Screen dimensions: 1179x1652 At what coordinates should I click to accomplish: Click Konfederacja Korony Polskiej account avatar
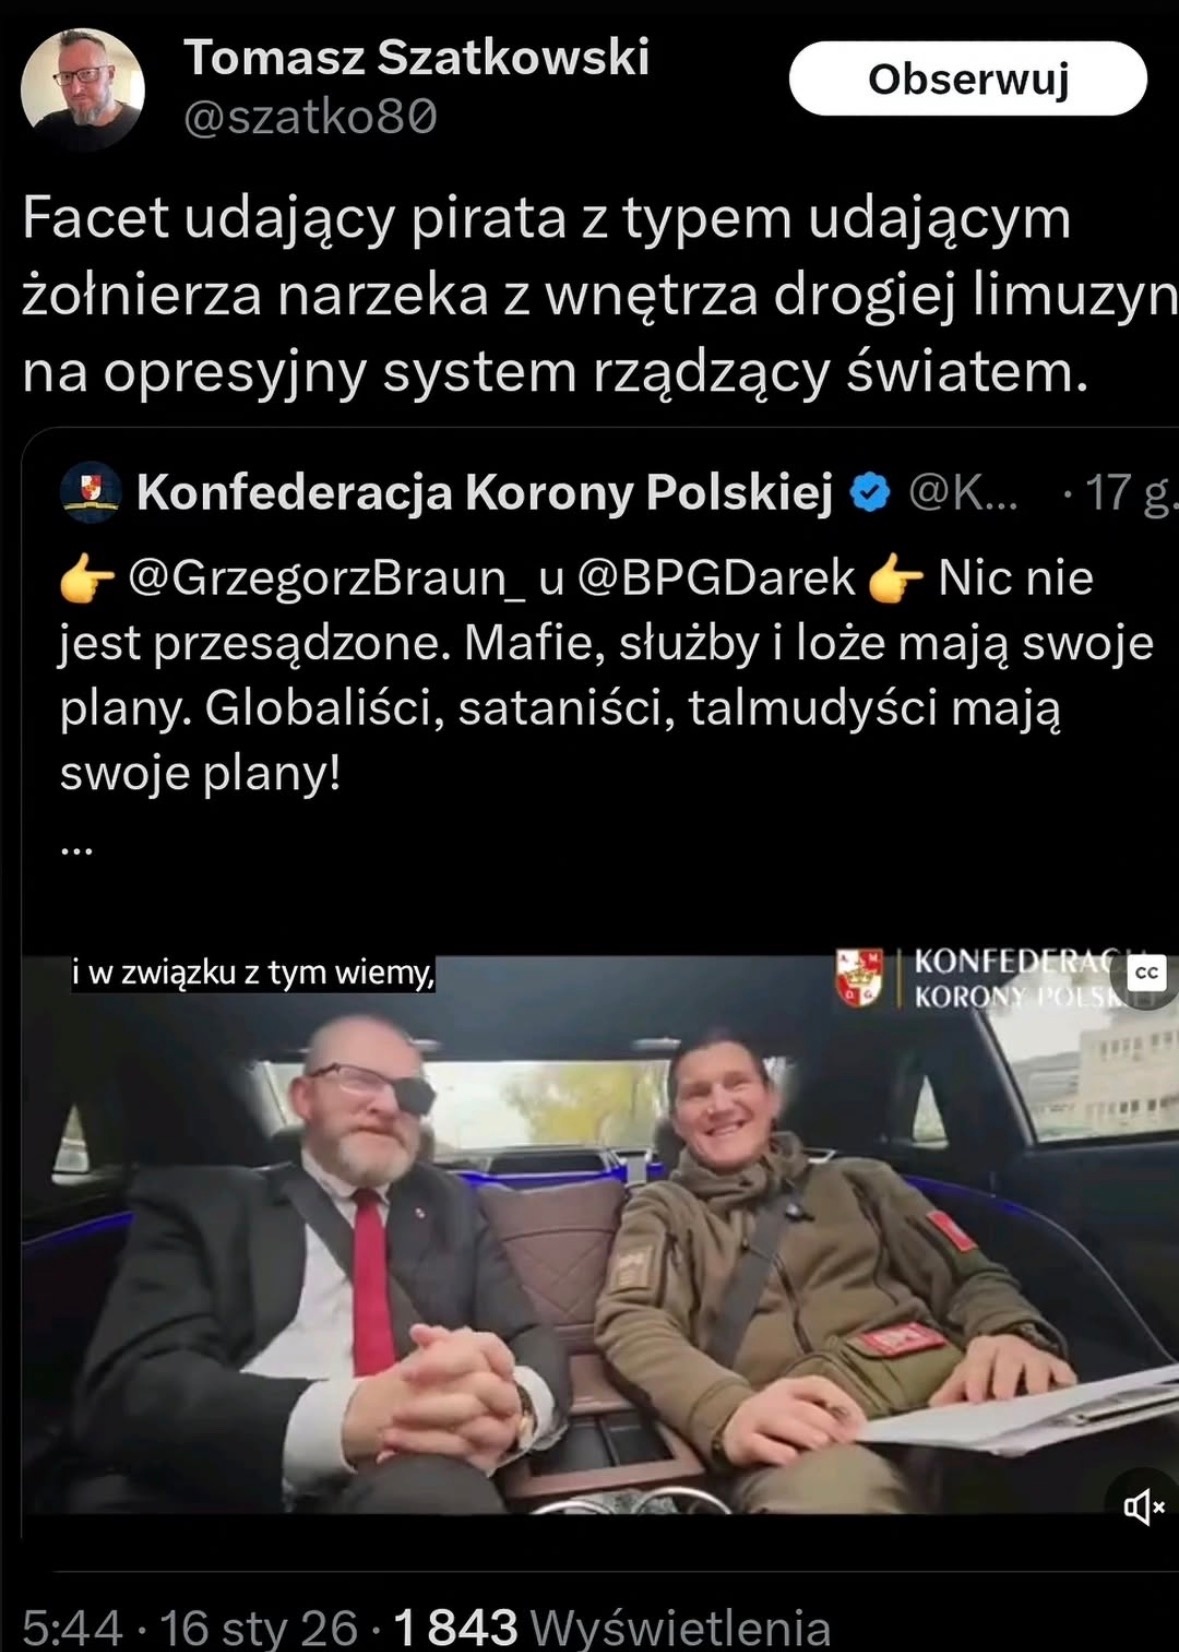coord(91,492)
